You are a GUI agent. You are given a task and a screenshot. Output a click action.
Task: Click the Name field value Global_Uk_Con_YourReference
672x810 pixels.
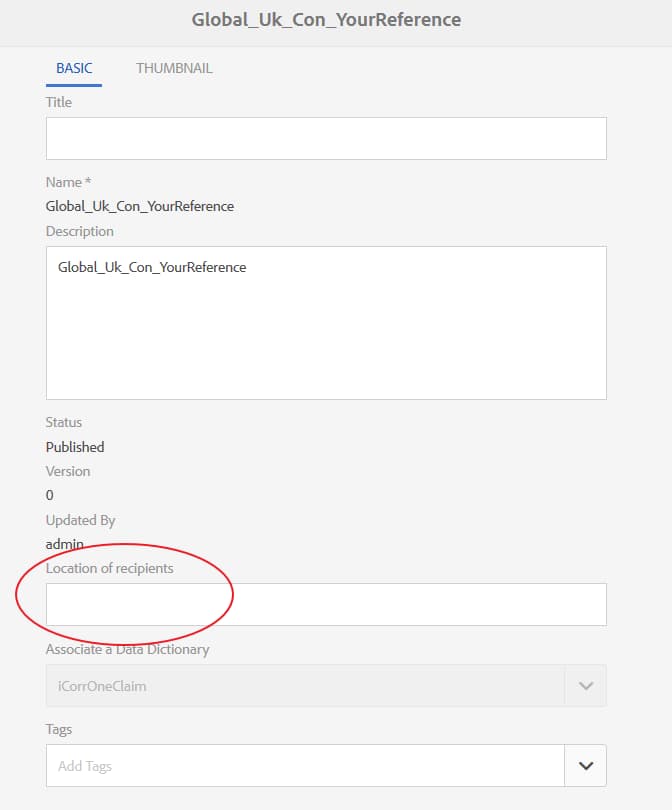[139, 206]
